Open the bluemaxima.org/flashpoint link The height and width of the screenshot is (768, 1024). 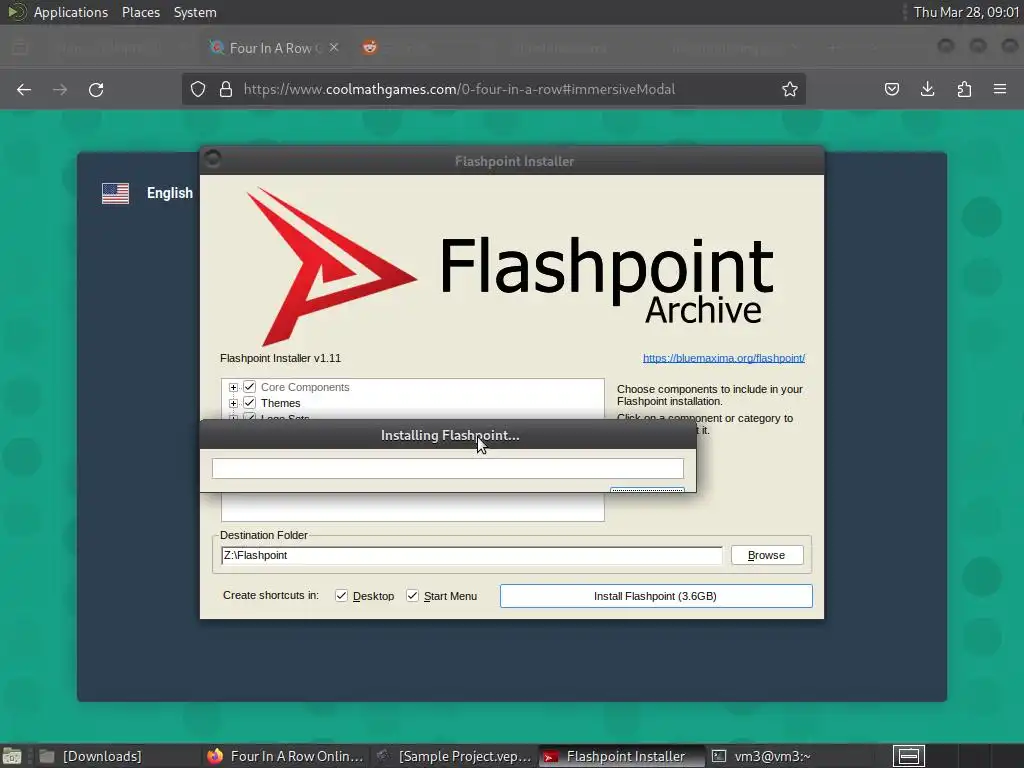point(724,358)
